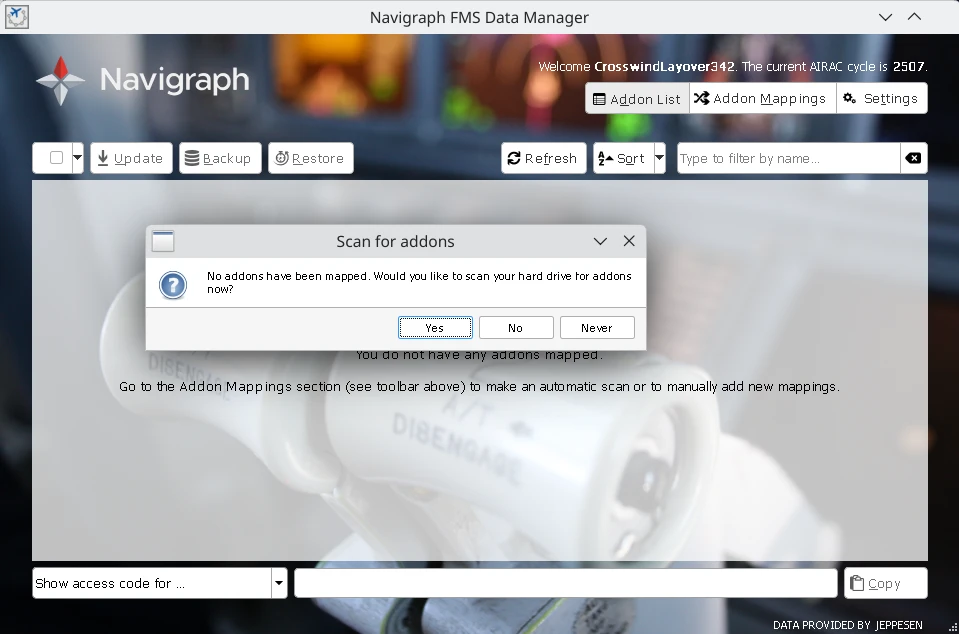Click No in the scan dialog

click(516, 328)
